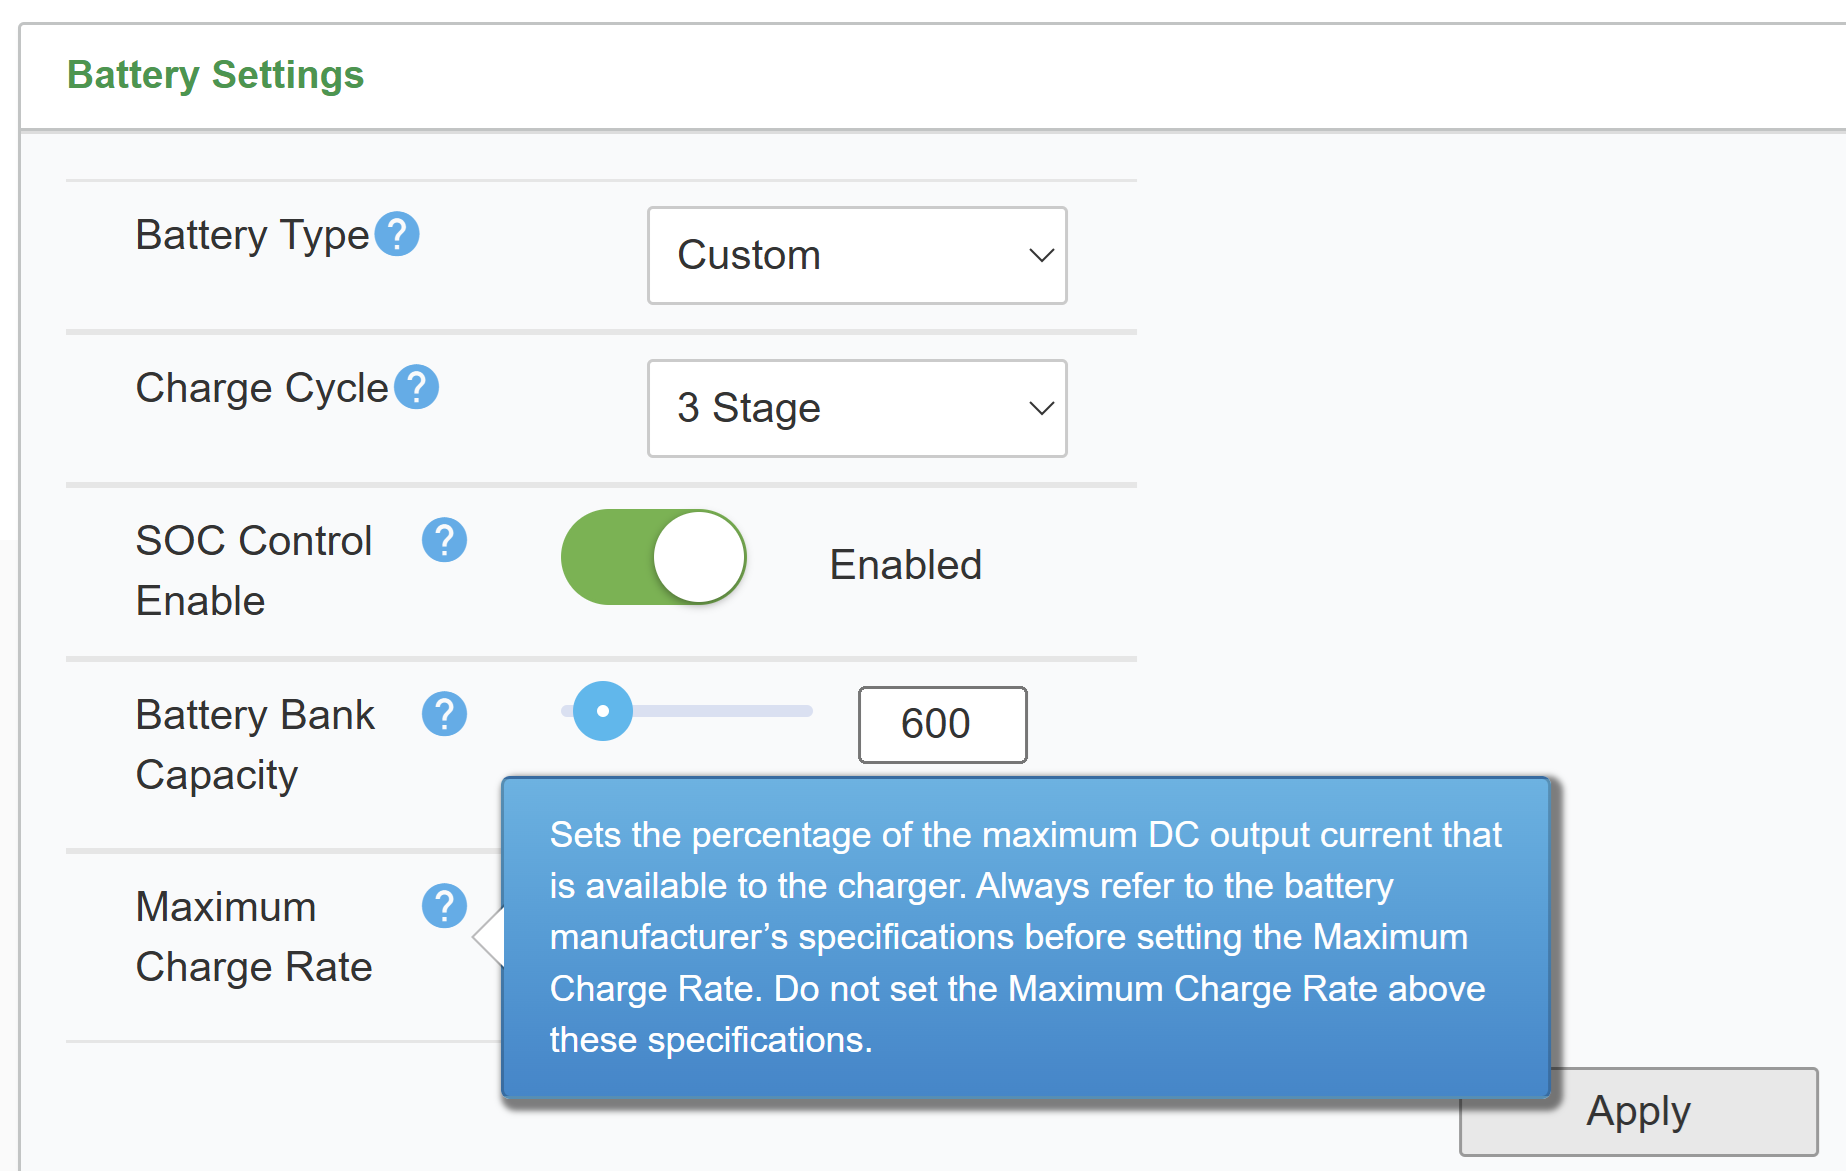1846x1171 pixels.
Task: Focus the capacity input field showing 600
Action: [x=942, y=724]
